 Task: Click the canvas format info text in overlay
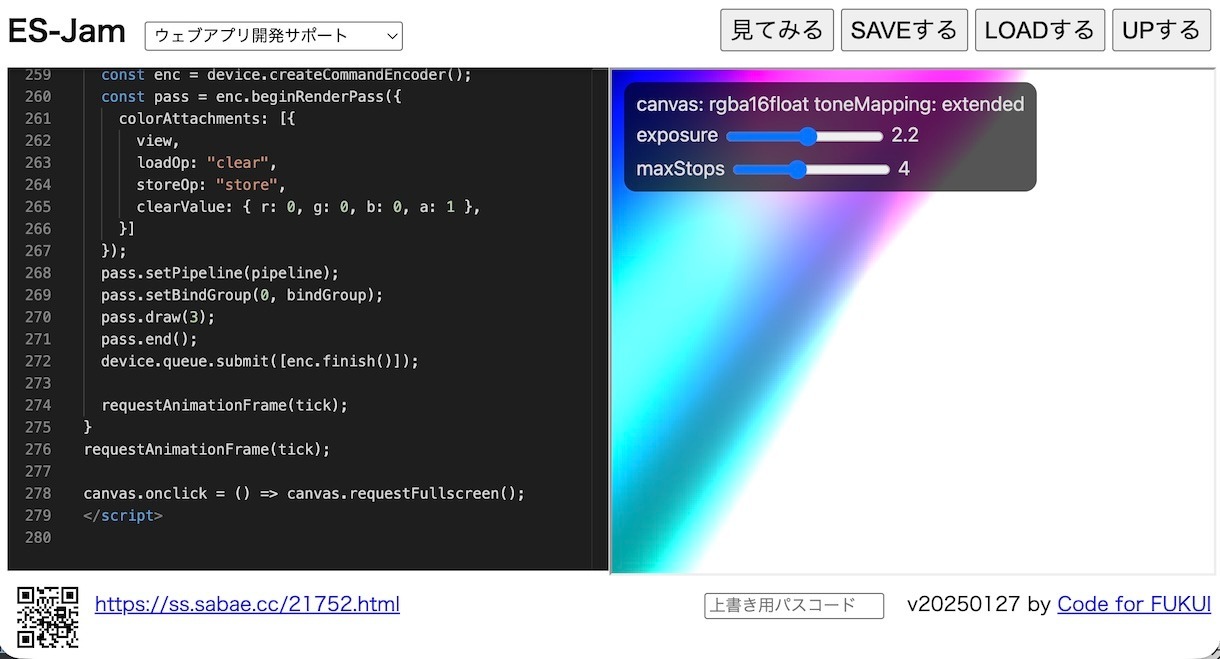(829, 104)
